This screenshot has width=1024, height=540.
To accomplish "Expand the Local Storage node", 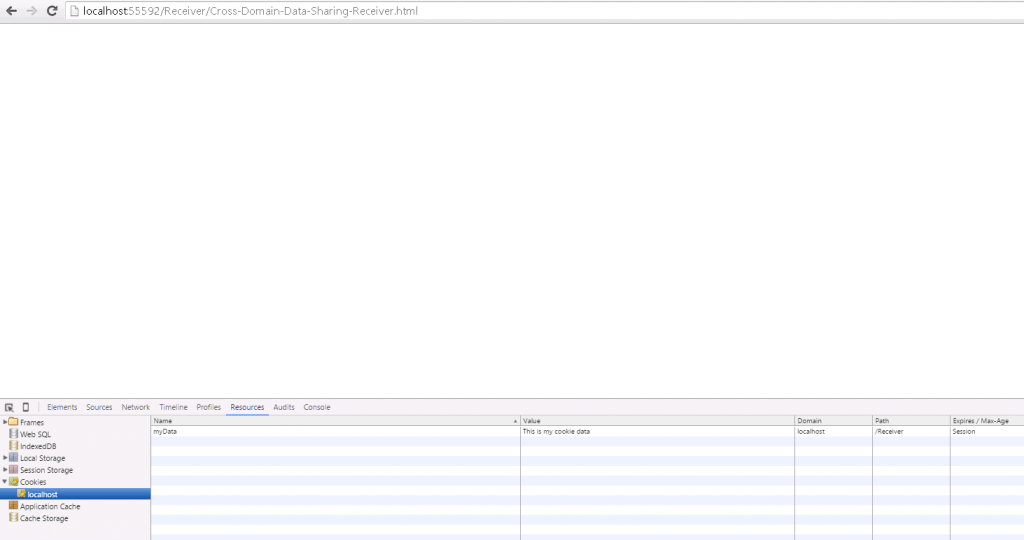I will click(x=5, y=458).
